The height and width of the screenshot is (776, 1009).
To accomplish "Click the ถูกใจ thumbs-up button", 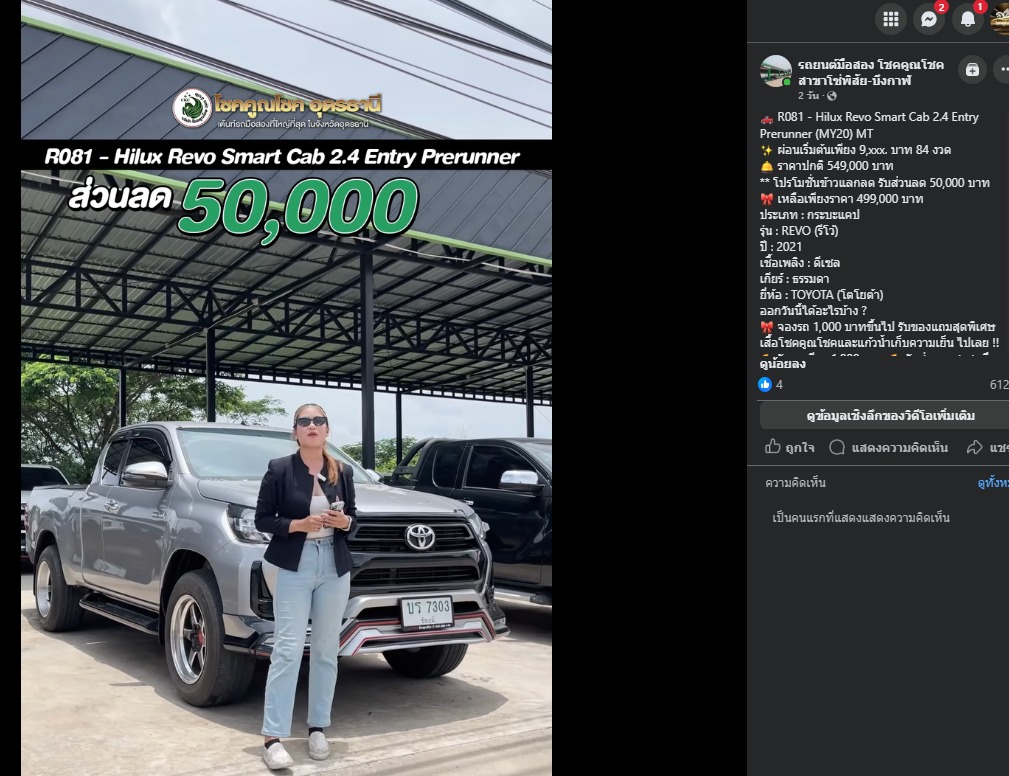I will tap(790, 447).
